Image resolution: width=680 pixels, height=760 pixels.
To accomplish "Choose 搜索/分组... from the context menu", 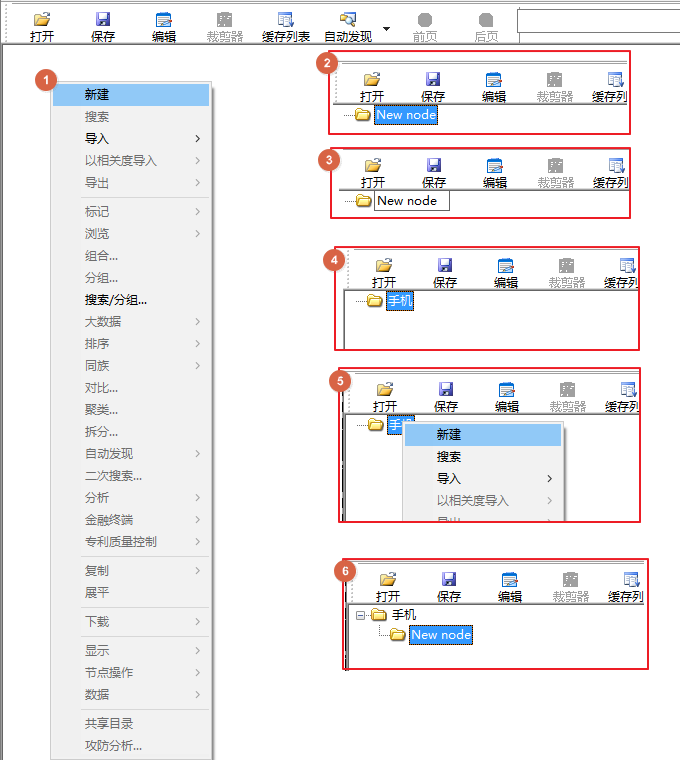I will [x=116, y=300].
